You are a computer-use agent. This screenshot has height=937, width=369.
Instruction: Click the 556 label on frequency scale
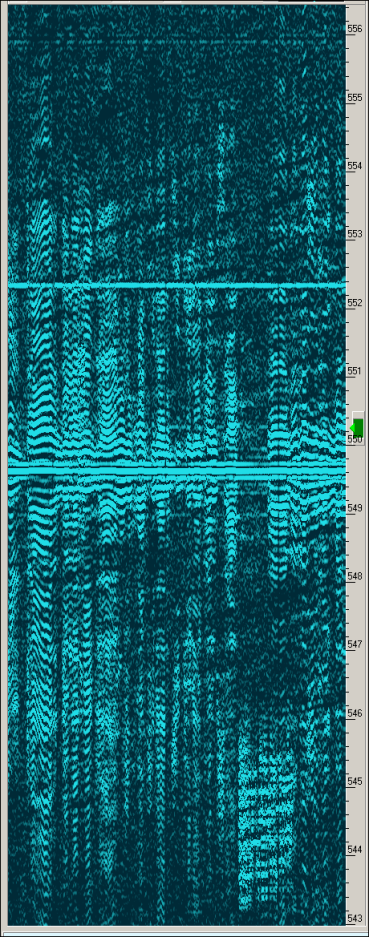click(355, 29)
